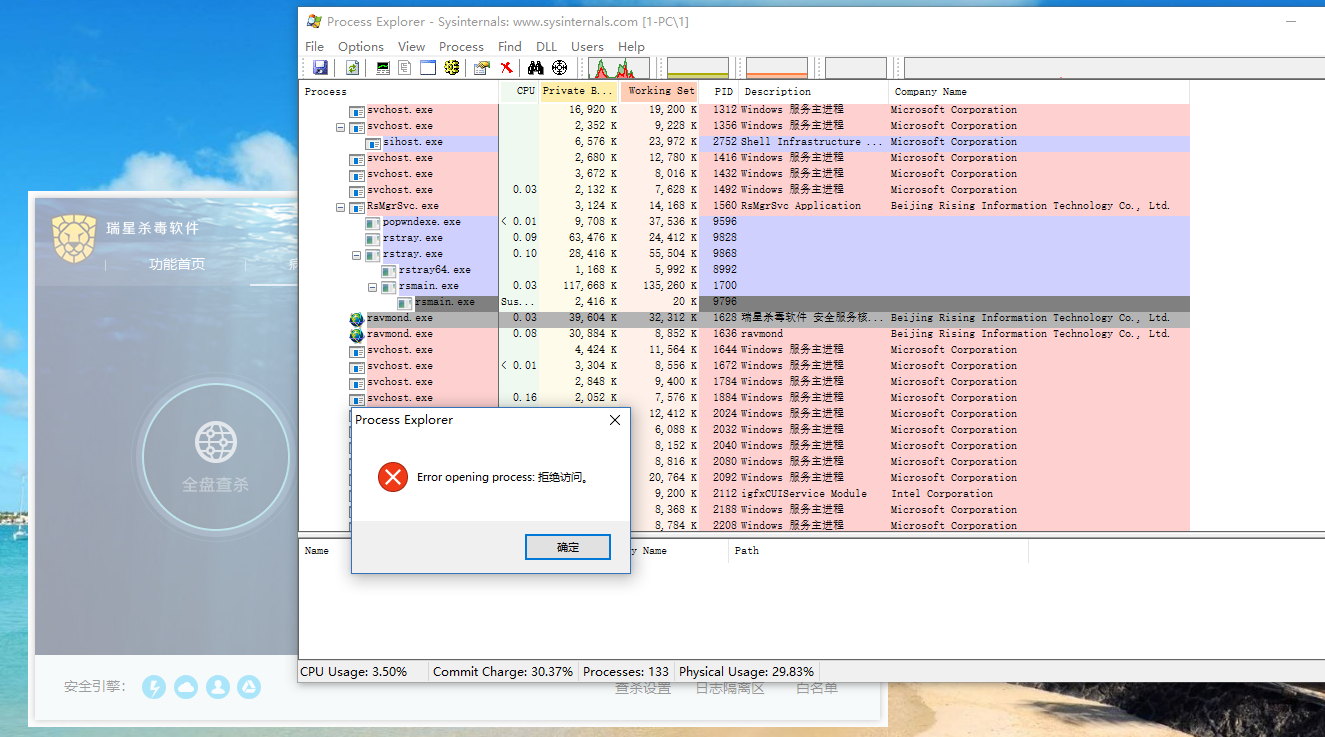Select the sihost.exe process row
Image resolution: width=1325 pixels, height=737 pixels.
click(x=744, y=142)
